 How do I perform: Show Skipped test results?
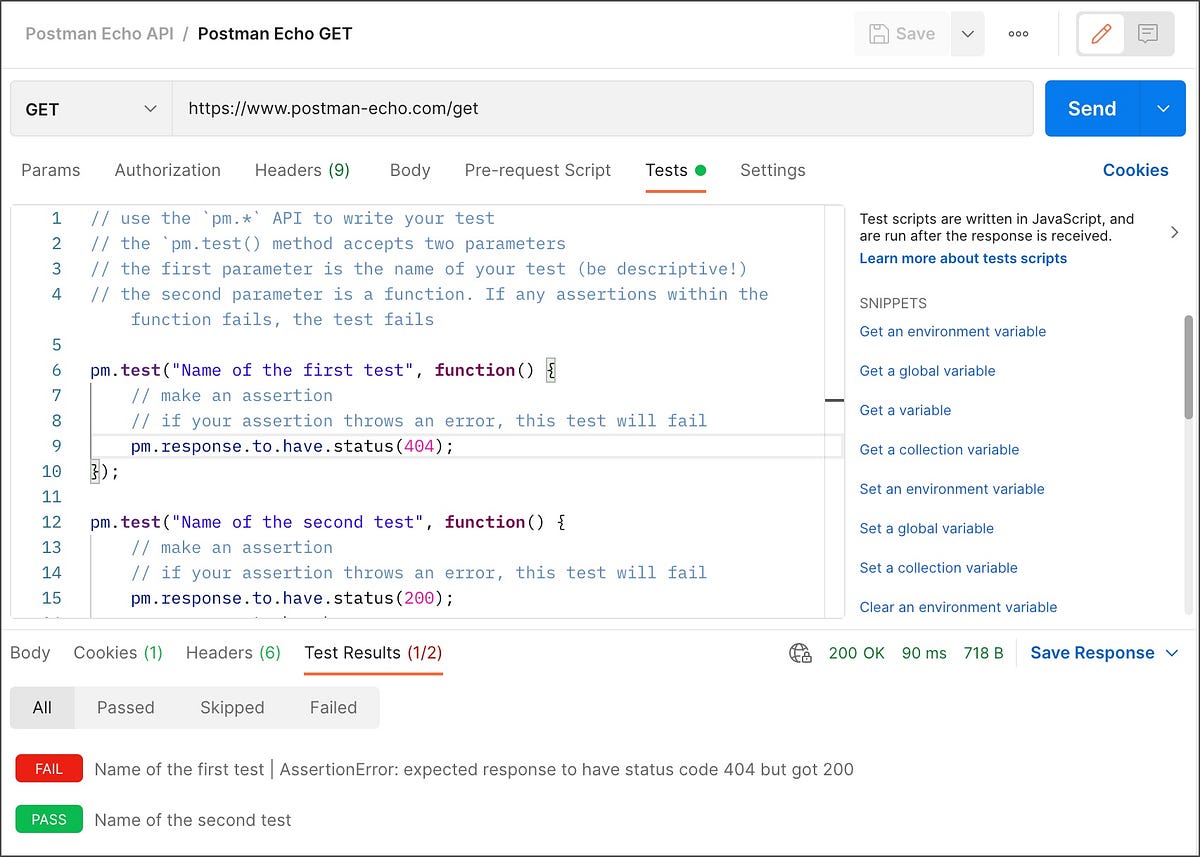pyautogui.click(x=232, y=707)
